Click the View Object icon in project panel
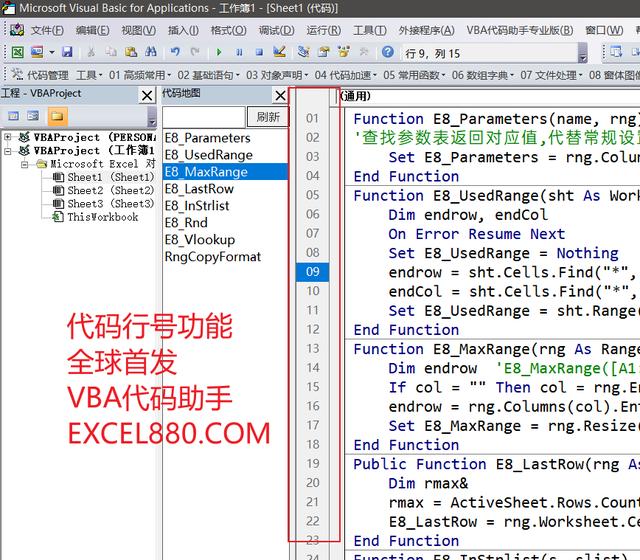 coord(33,116)
